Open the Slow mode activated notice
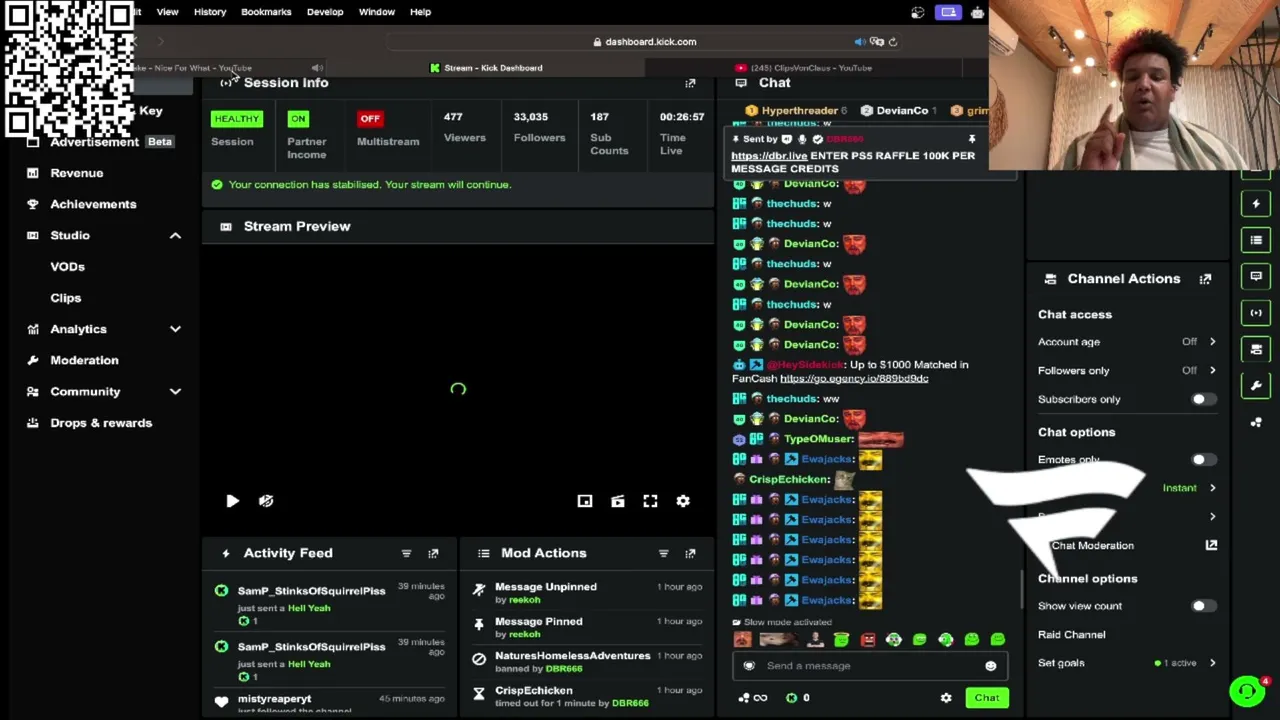 click(x=781, y=622)
